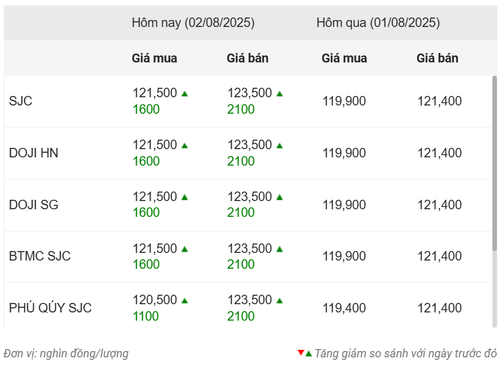Click the green up triangle in the legend
The width and height of the screenshot is (500, 366).
point(308,353)
